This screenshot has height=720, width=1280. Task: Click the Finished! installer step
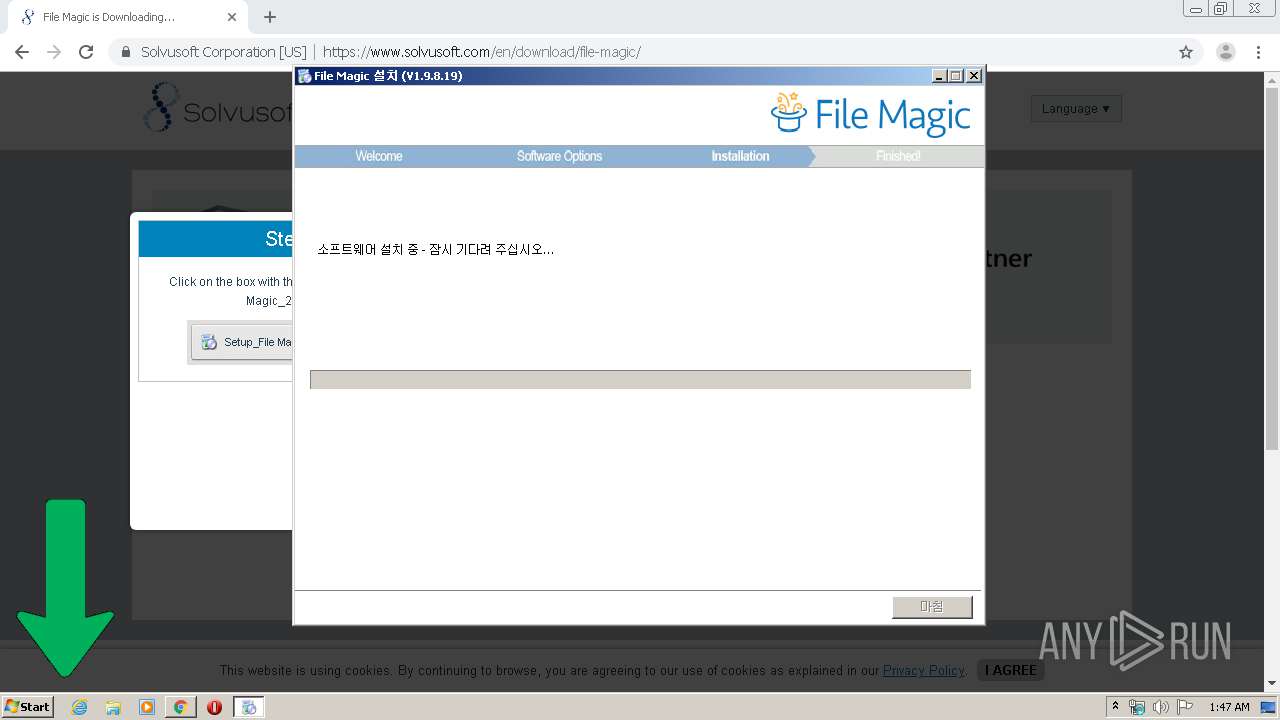pyautogui.click(x=898, y=156)
